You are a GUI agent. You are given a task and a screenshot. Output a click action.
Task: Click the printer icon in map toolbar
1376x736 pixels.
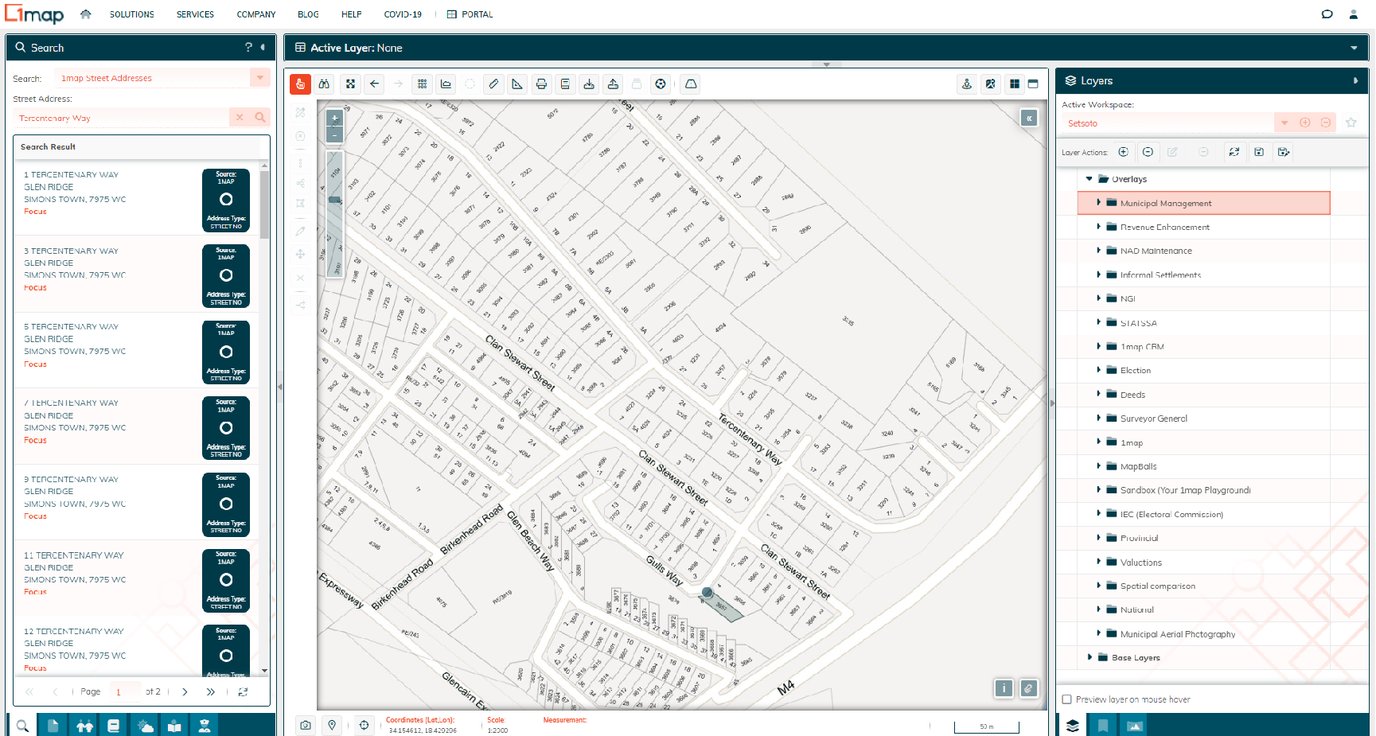tap(541, 85)
